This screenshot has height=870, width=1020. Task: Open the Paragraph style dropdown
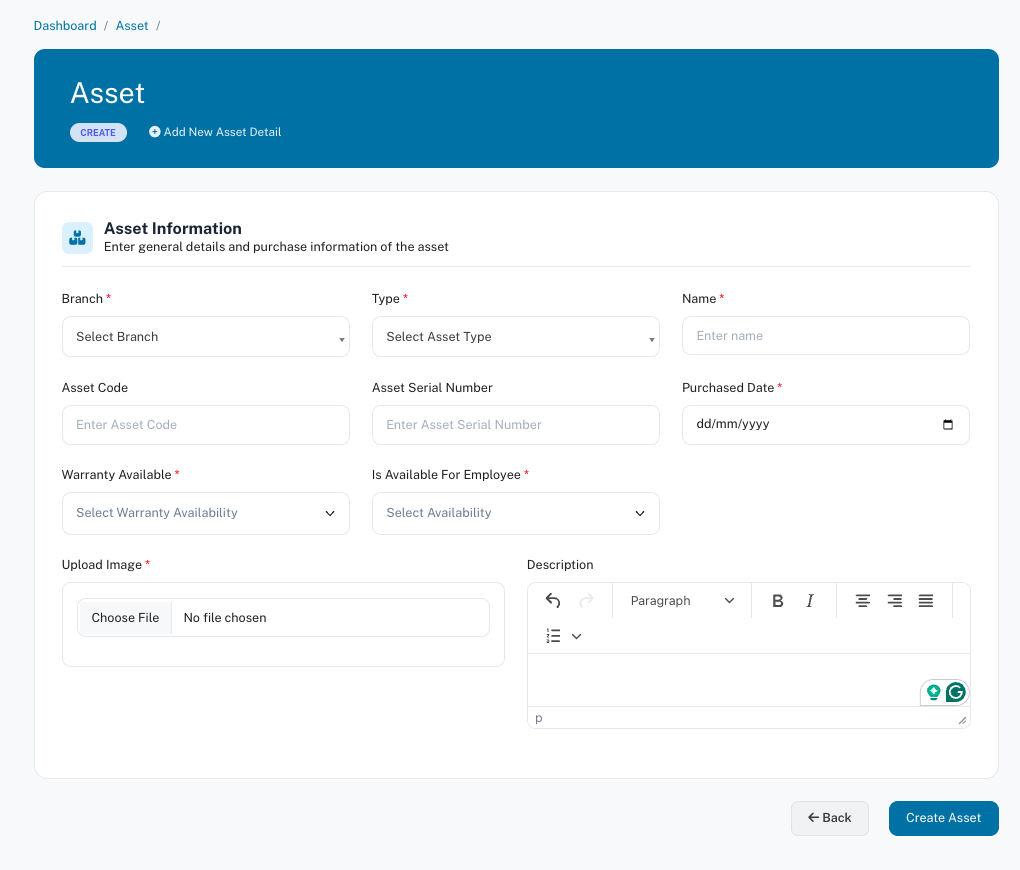coord(682,601)
